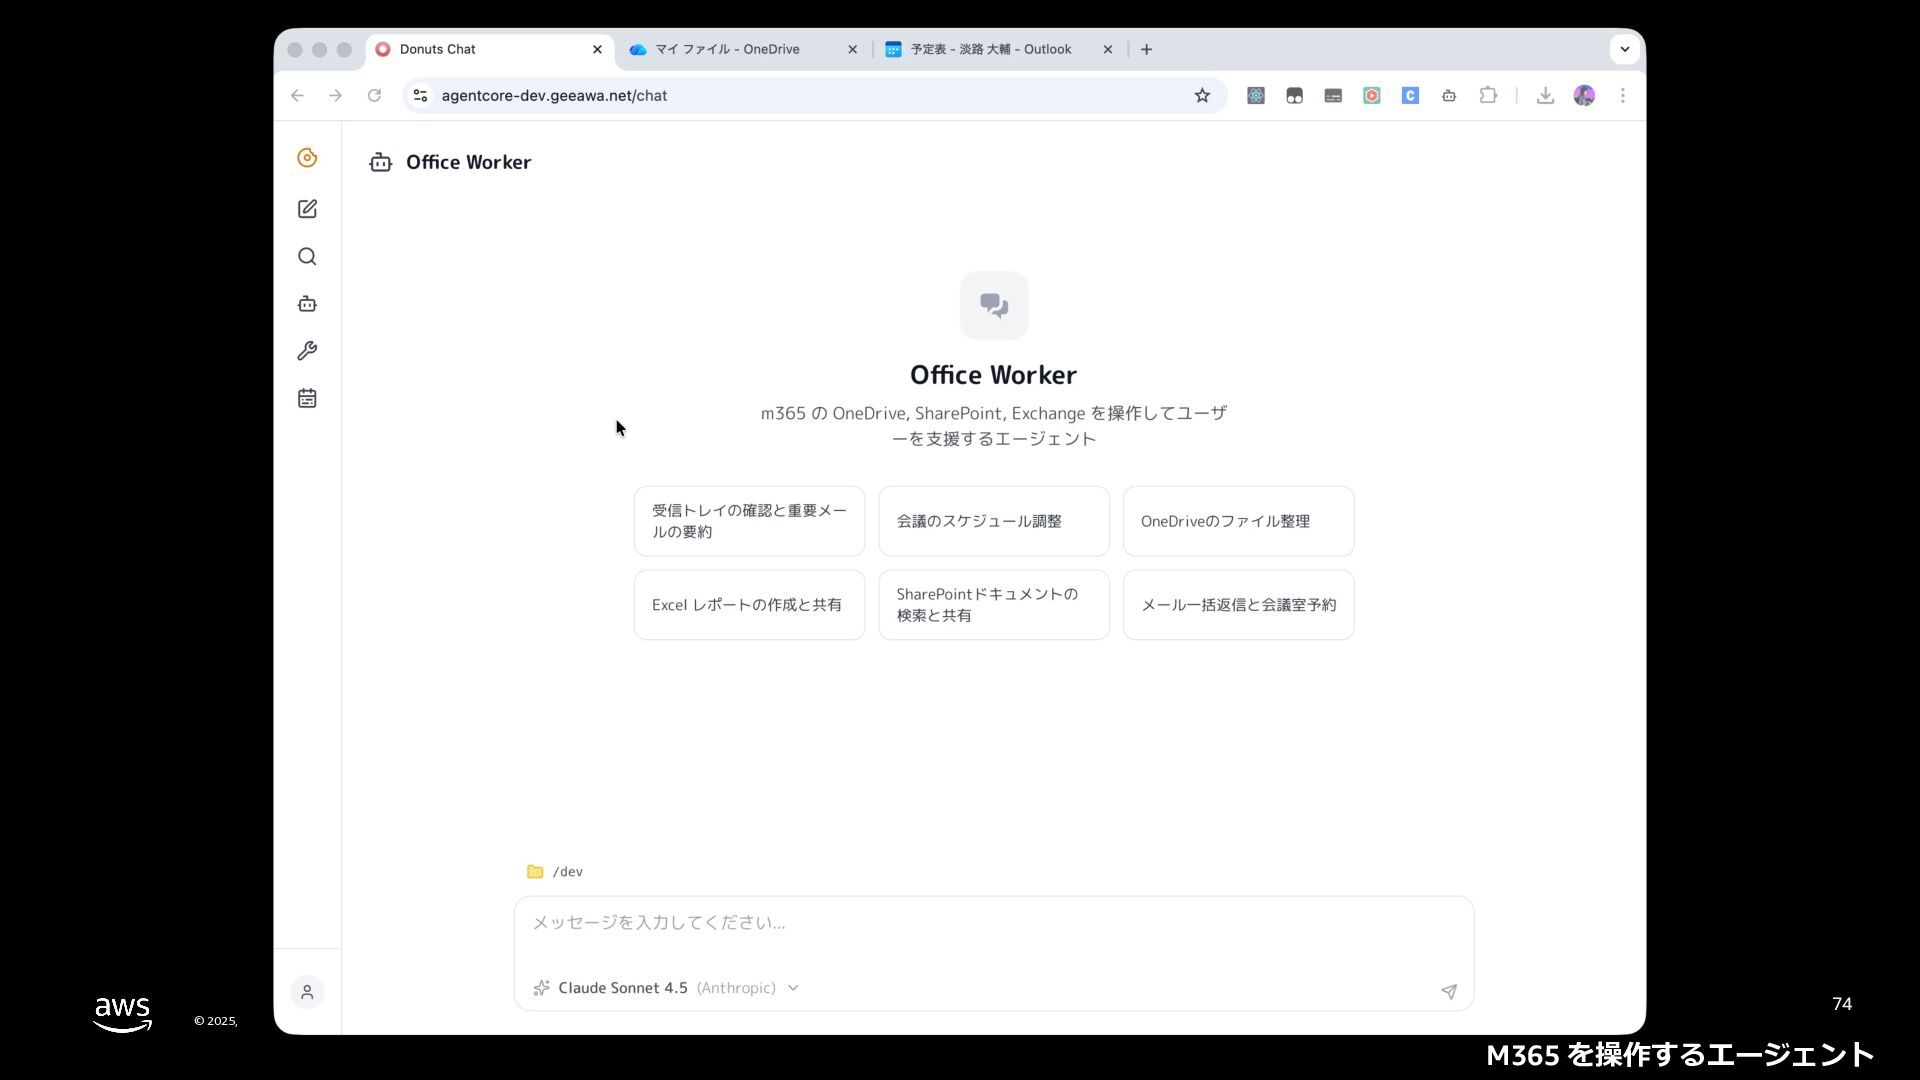Open the tab list chevron in browser
The height and width of the screenshot is (1080, 1920).
(x=1624, y=49)
